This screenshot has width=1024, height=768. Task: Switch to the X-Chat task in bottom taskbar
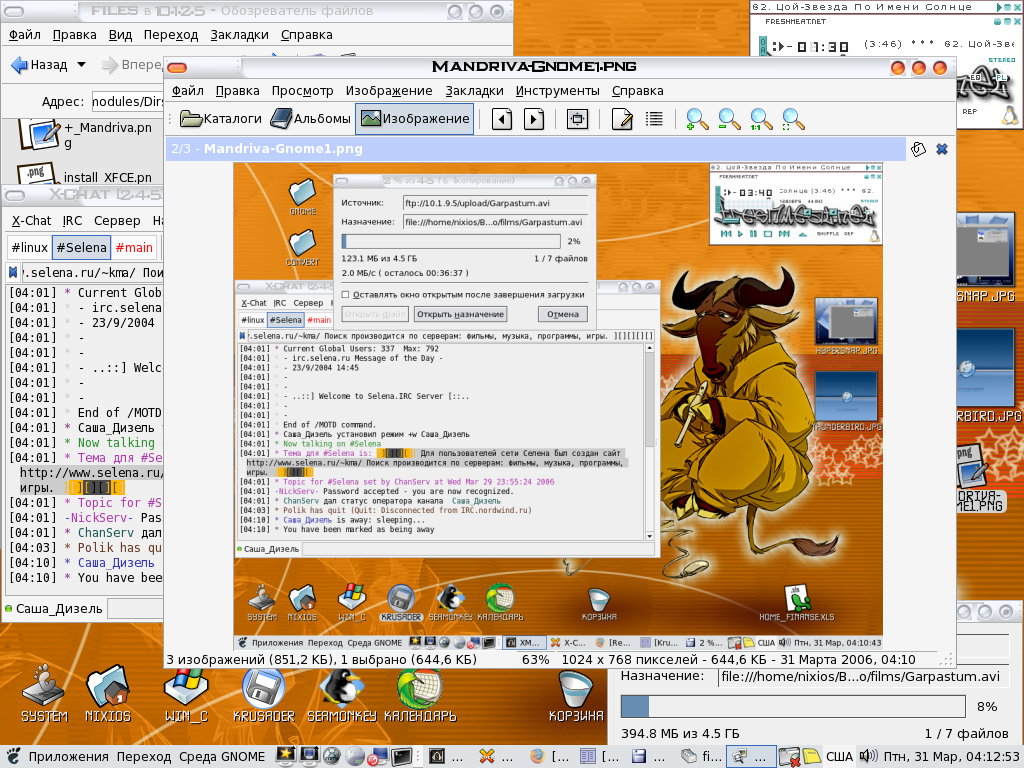tap(495, 756)
